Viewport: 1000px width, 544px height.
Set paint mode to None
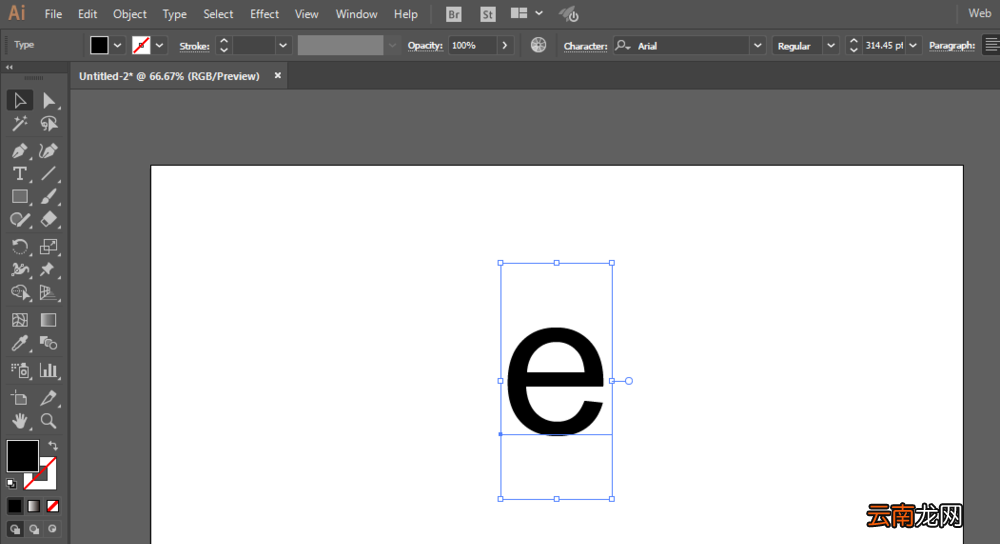(53, 506)
